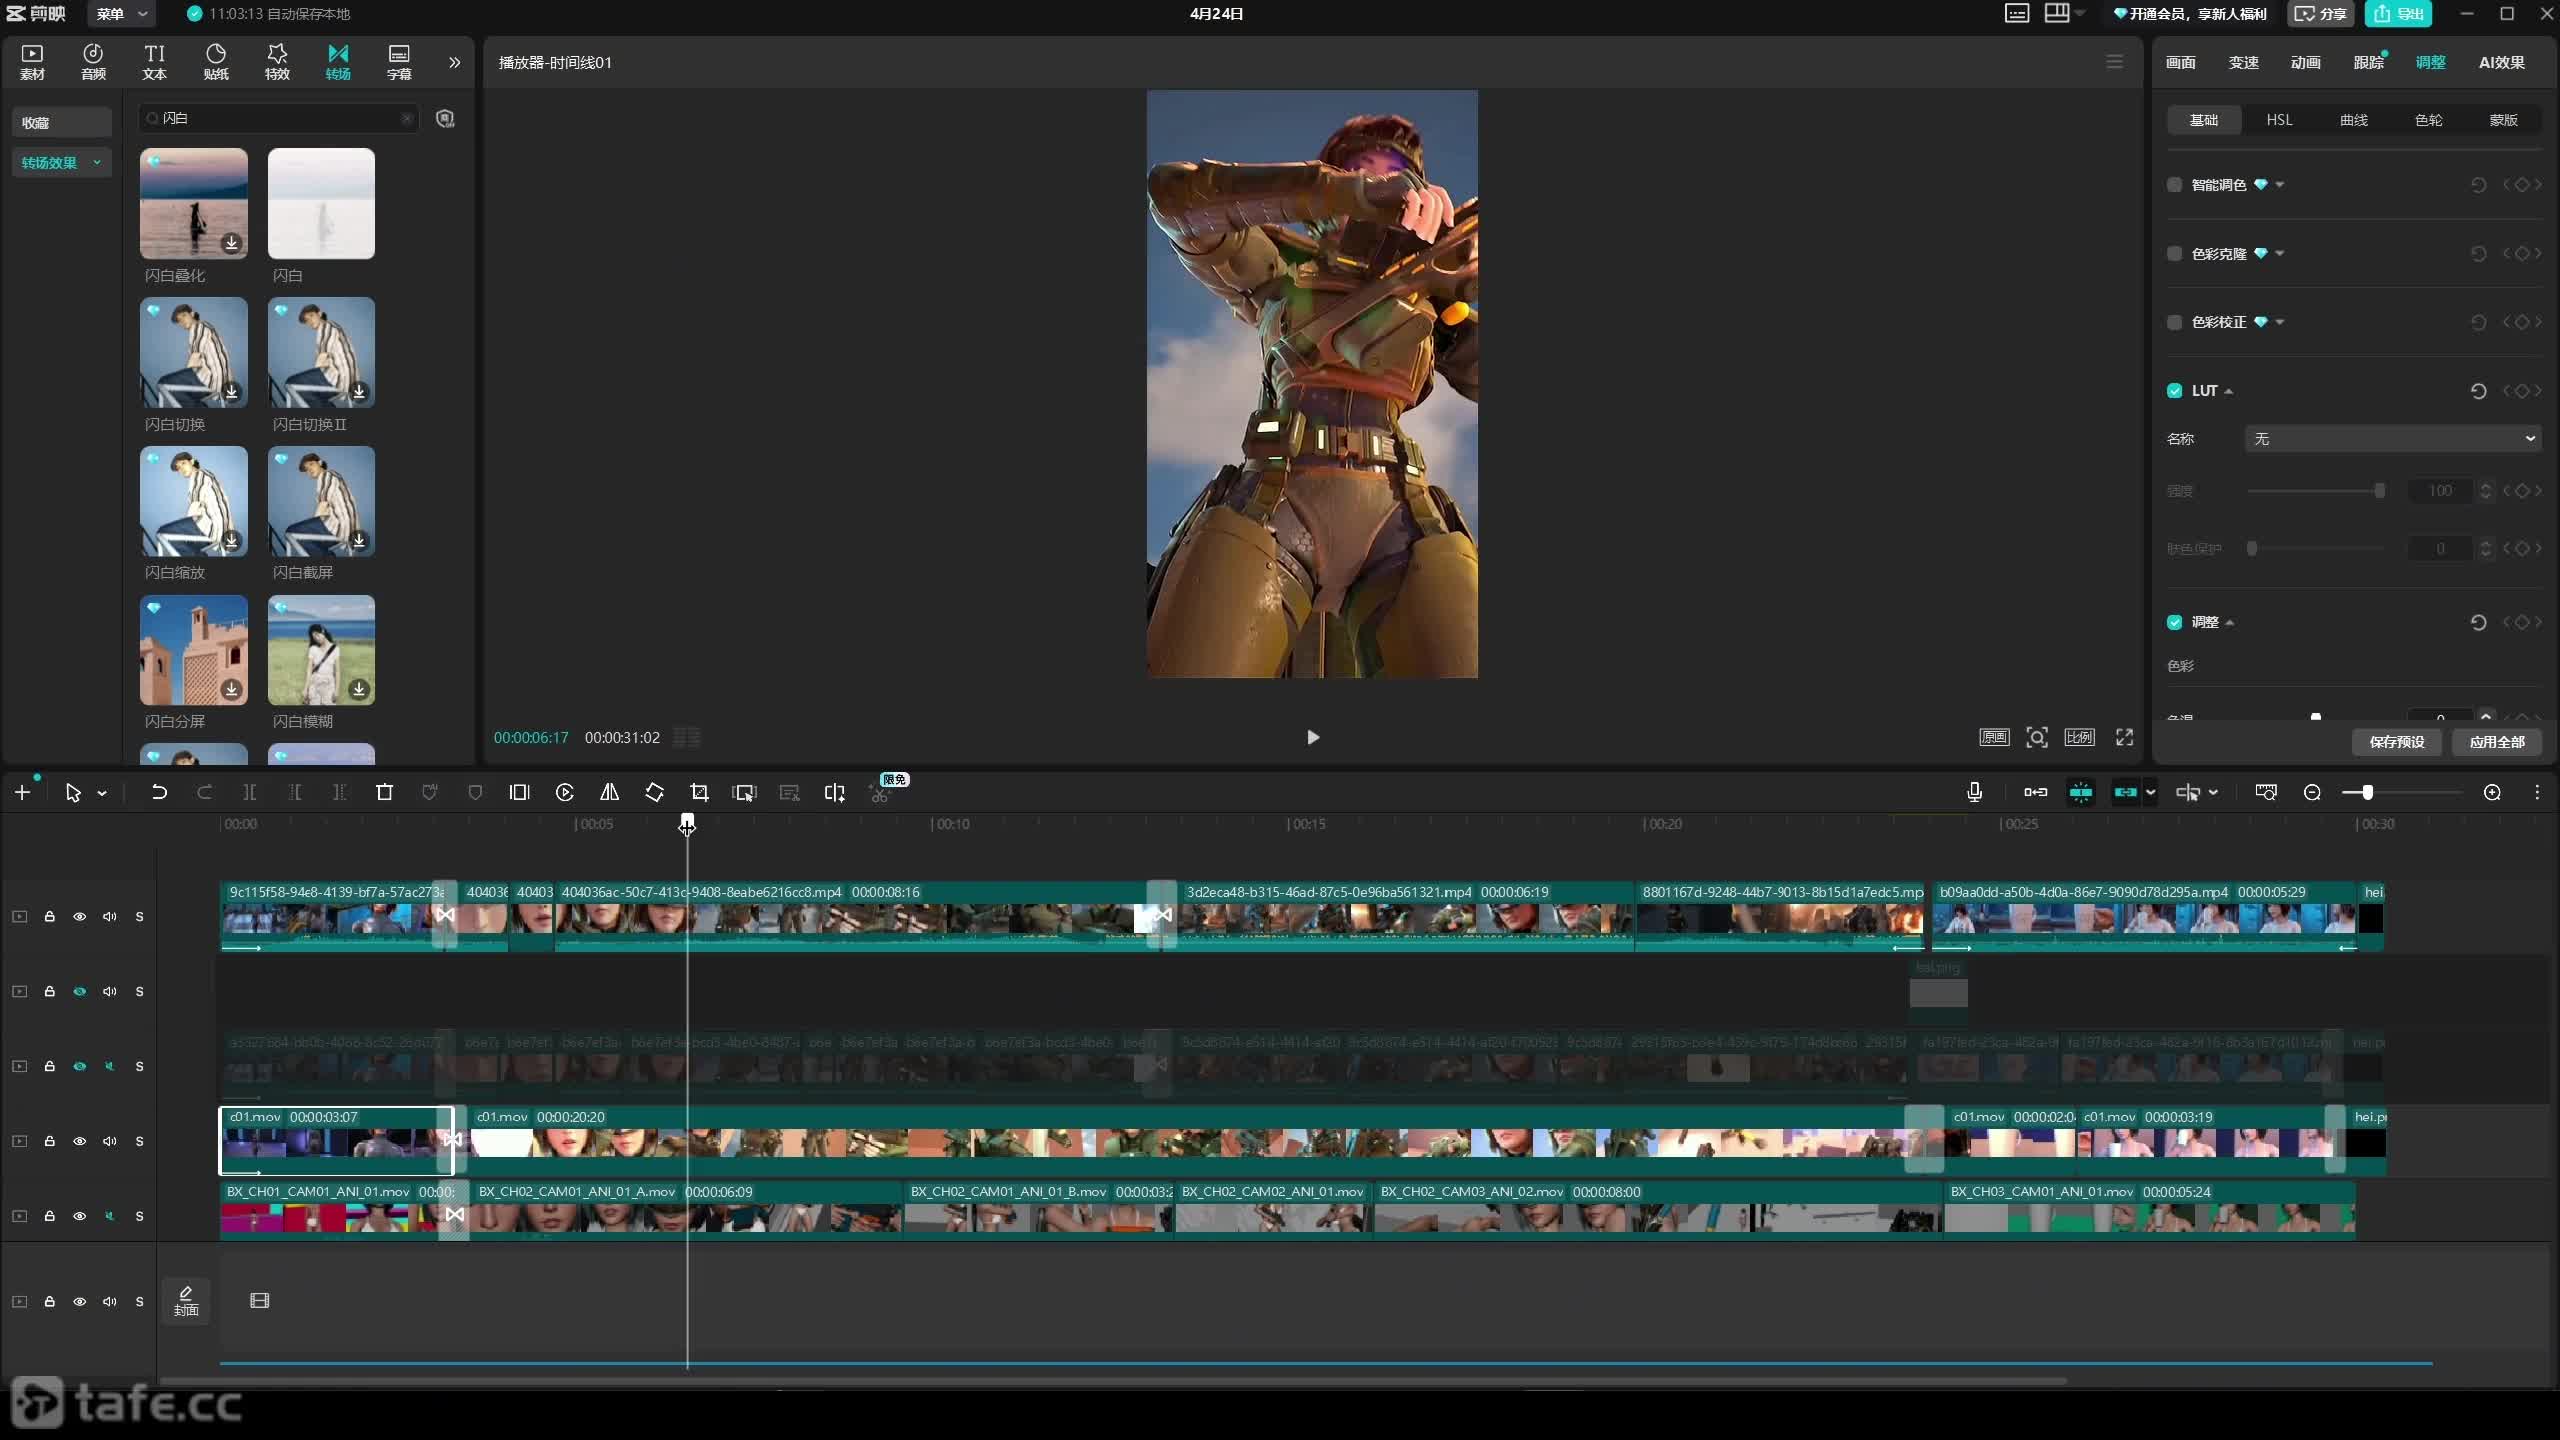The height and width of the screenshot is (1440, 2560).
Task: Toggle the auto-snap timeline button
Action: [x=2080, y=792]
